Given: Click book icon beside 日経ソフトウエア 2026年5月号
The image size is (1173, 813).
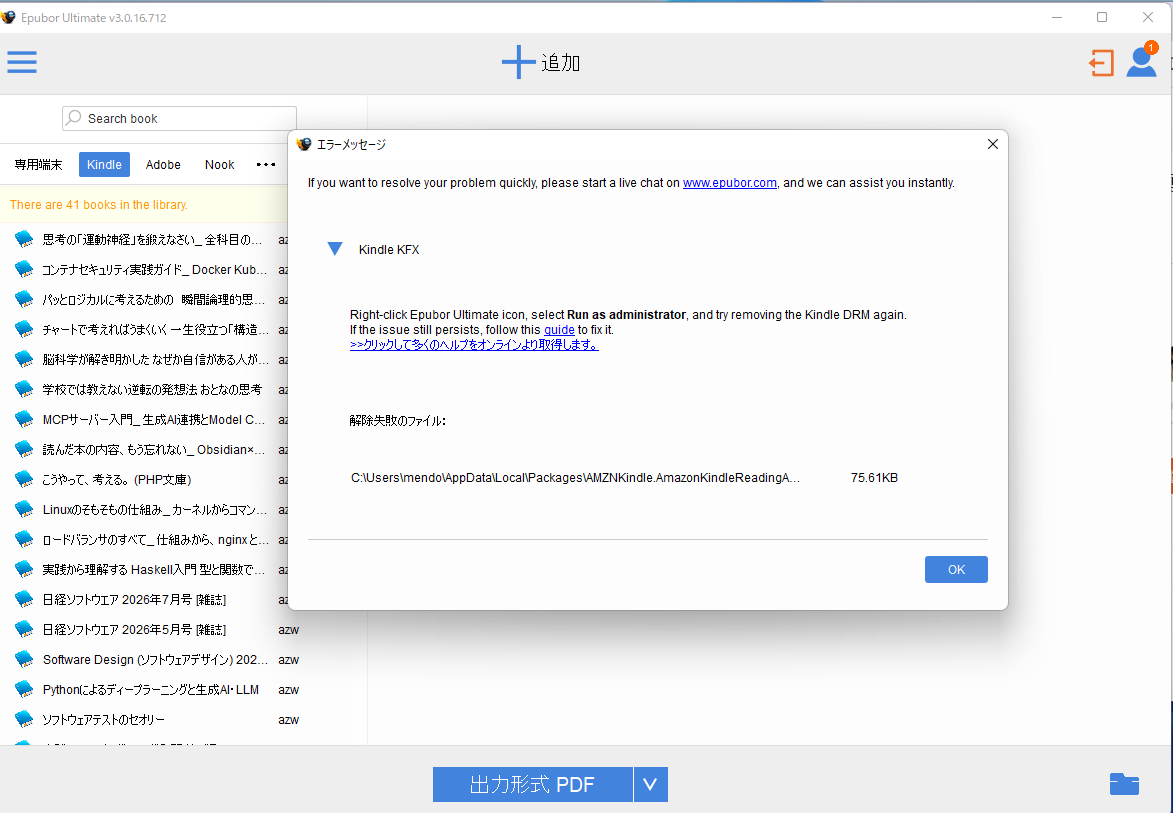Looking at the screenshot, I should [x=24, y=629].
